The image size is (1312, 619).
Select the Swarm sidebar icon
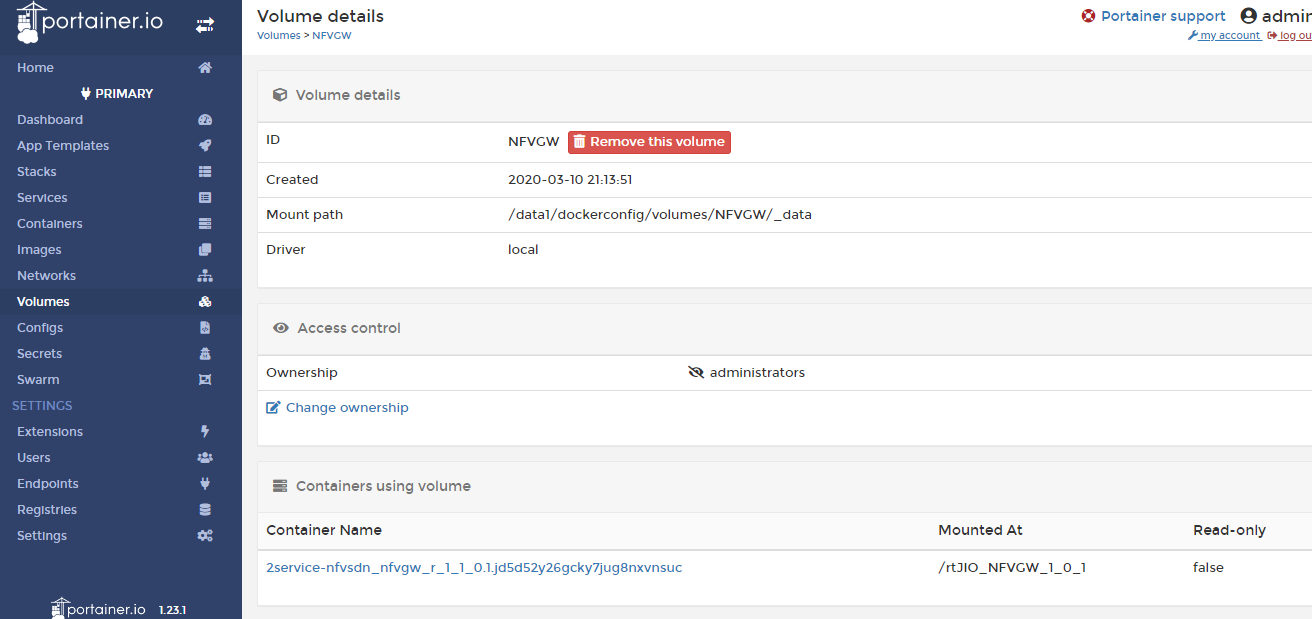(x=205, y=379)
